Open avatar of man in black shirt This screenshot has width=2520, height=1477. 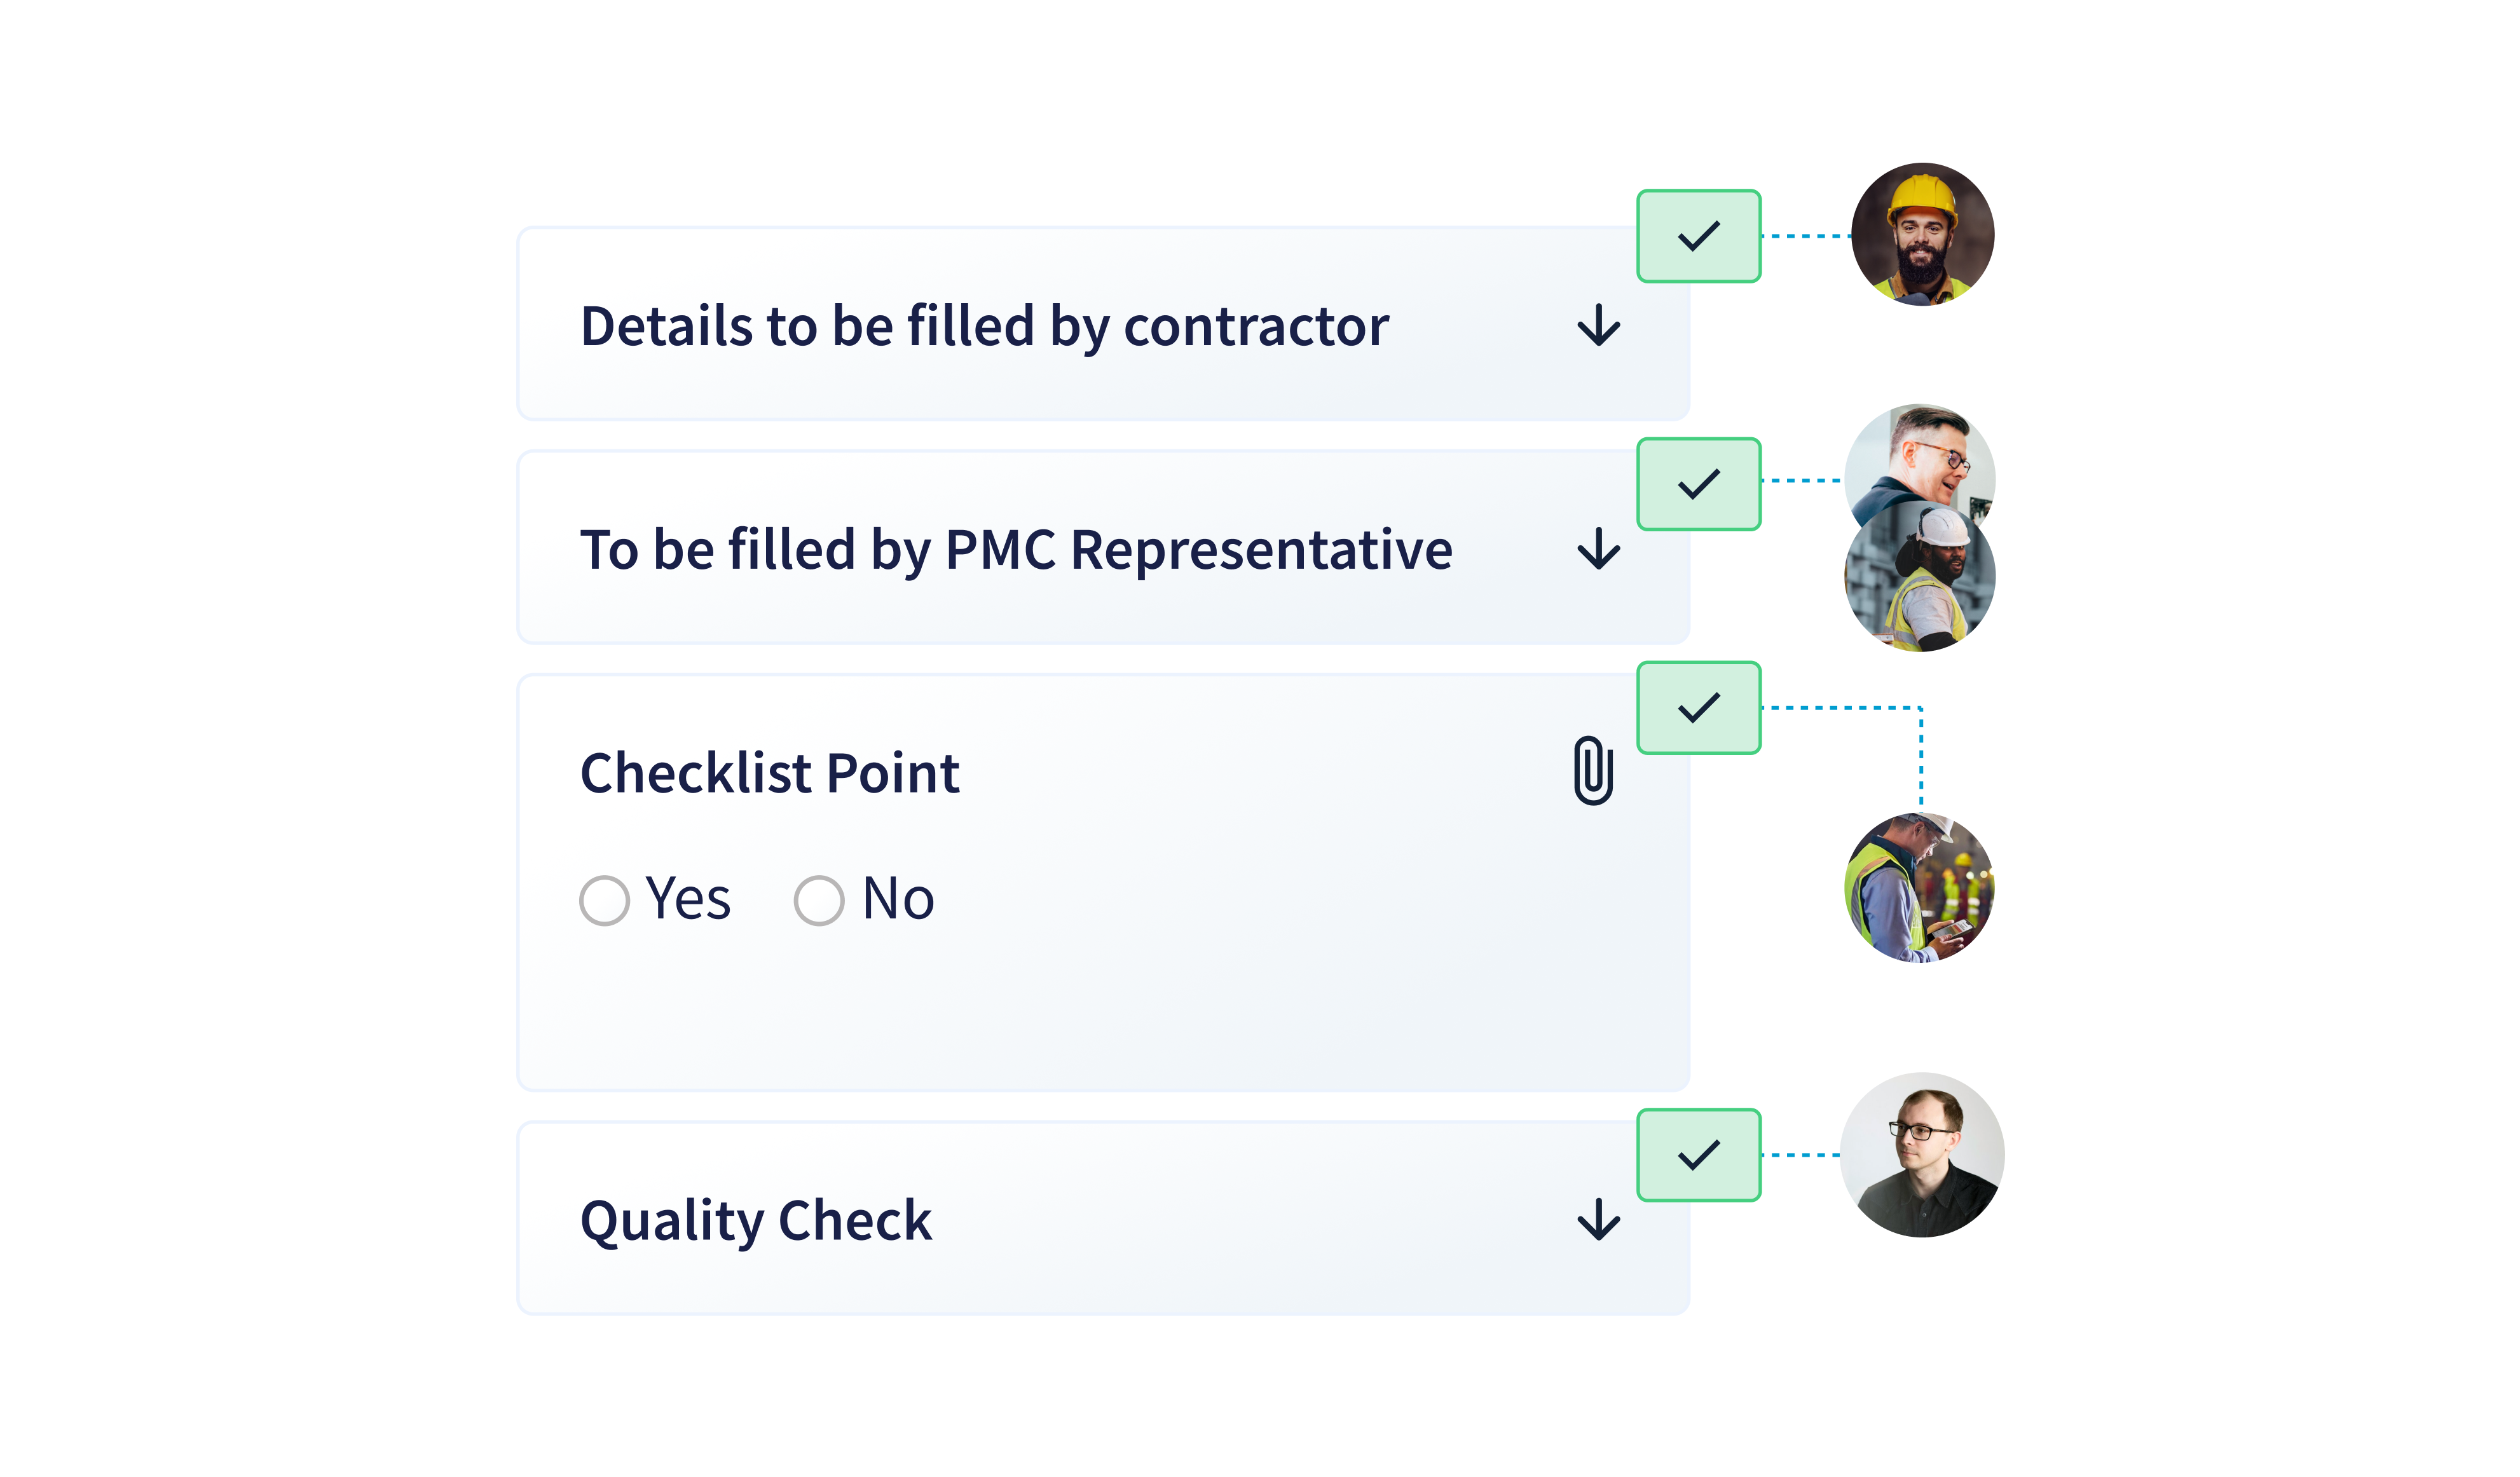coord(1922,1155)
